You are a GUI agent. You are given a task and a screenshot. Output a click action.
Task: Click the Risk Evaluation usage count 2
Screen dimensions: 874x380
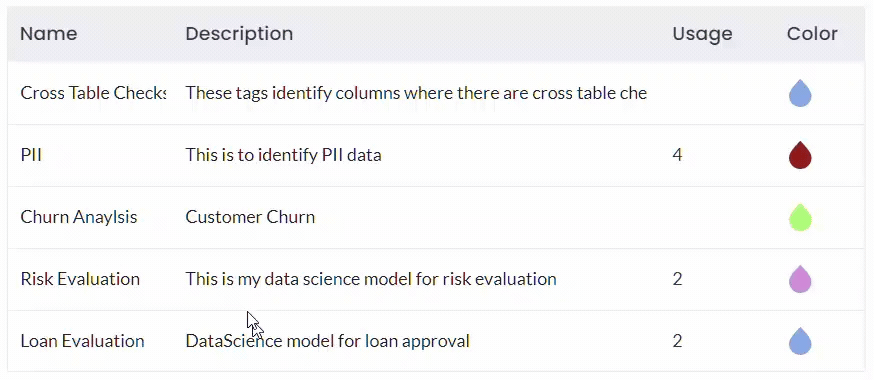pos(677,279)
